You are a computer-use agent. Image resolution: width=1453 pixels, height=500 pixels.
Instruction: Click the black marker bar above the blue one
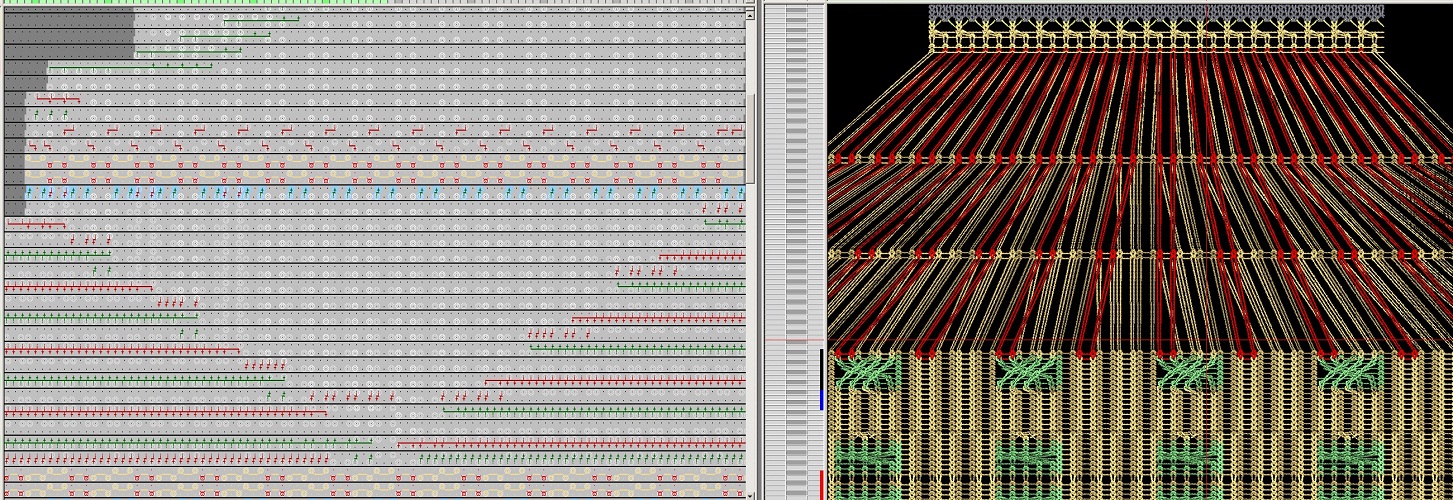[821, 366]
